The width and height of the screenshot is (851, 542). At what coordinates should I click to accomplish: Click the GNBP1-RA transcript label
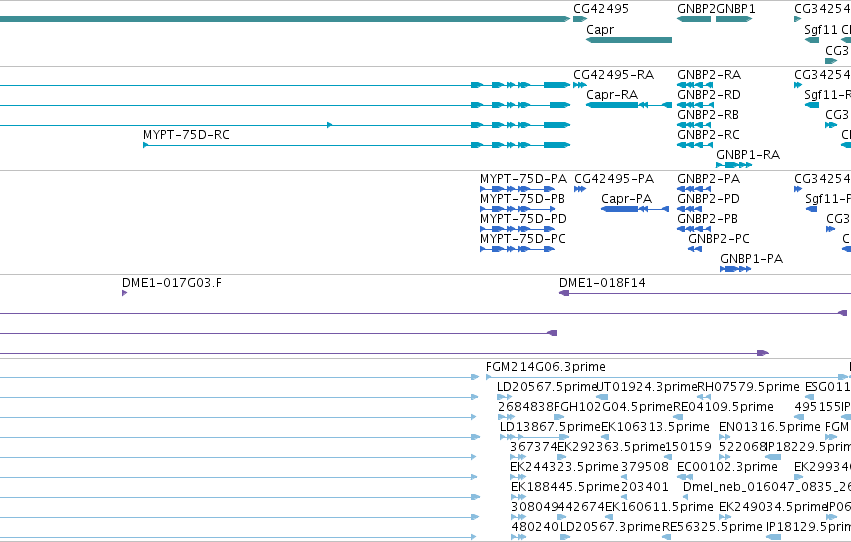point(748,155)
